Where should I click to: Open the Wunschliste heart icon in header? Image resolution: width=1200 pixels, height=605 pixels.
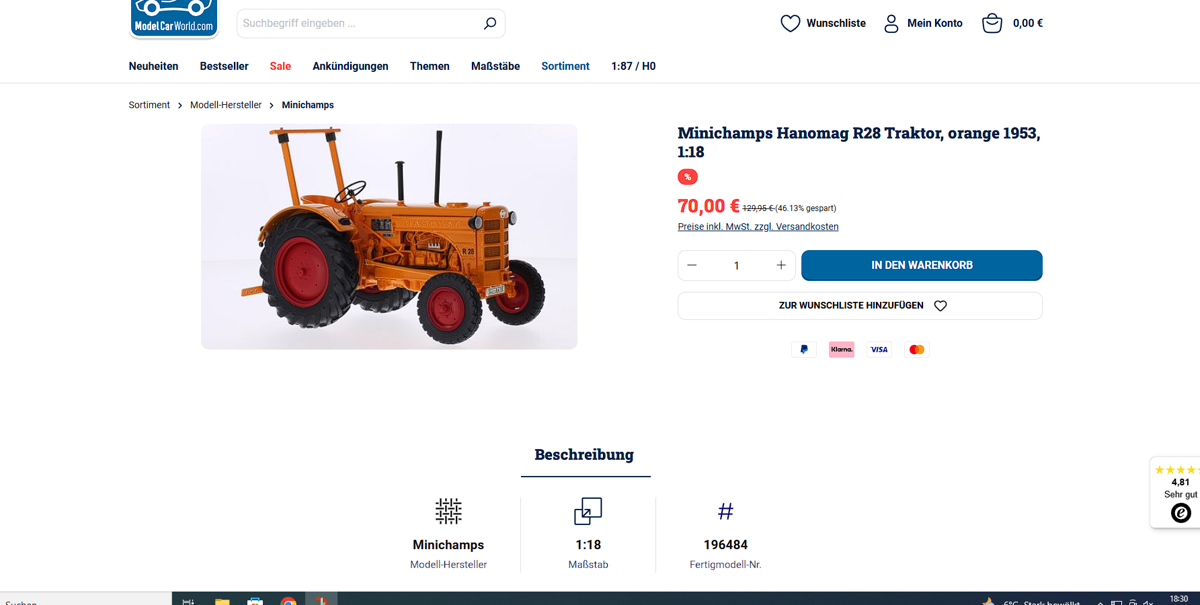[790, 23]
